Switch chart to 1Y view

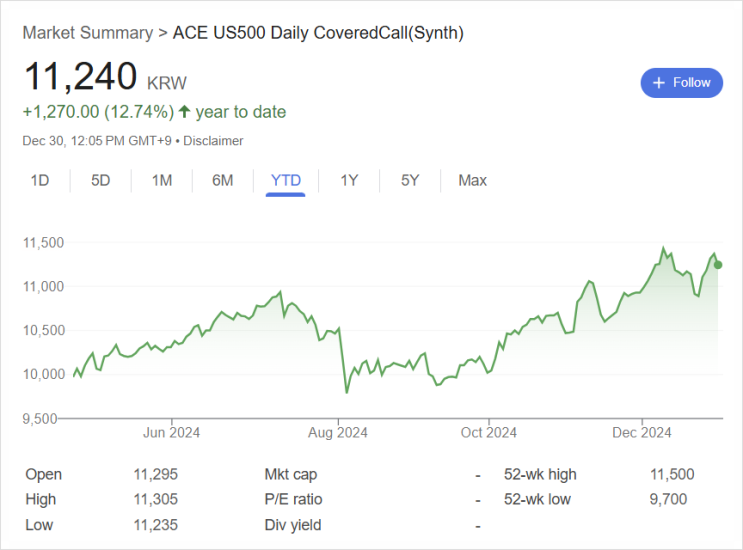(349, 180)
